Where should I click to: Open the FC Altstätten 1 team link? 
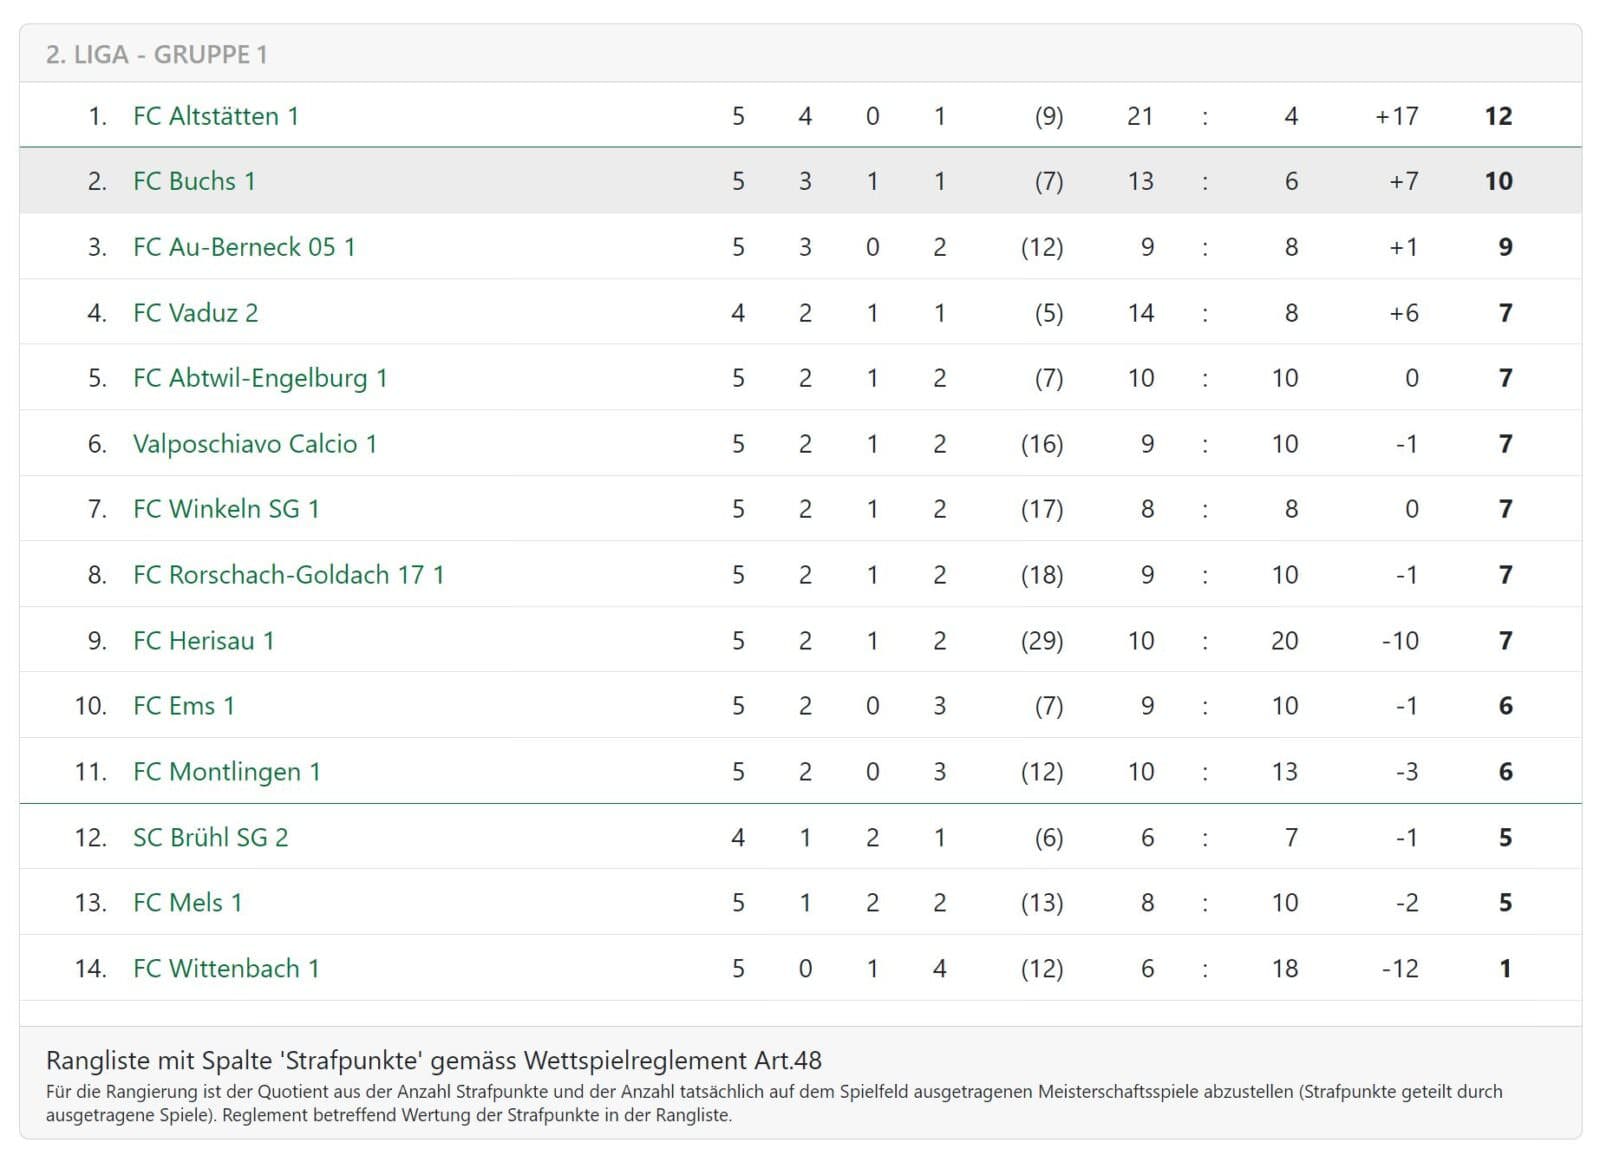pos(216,116)
